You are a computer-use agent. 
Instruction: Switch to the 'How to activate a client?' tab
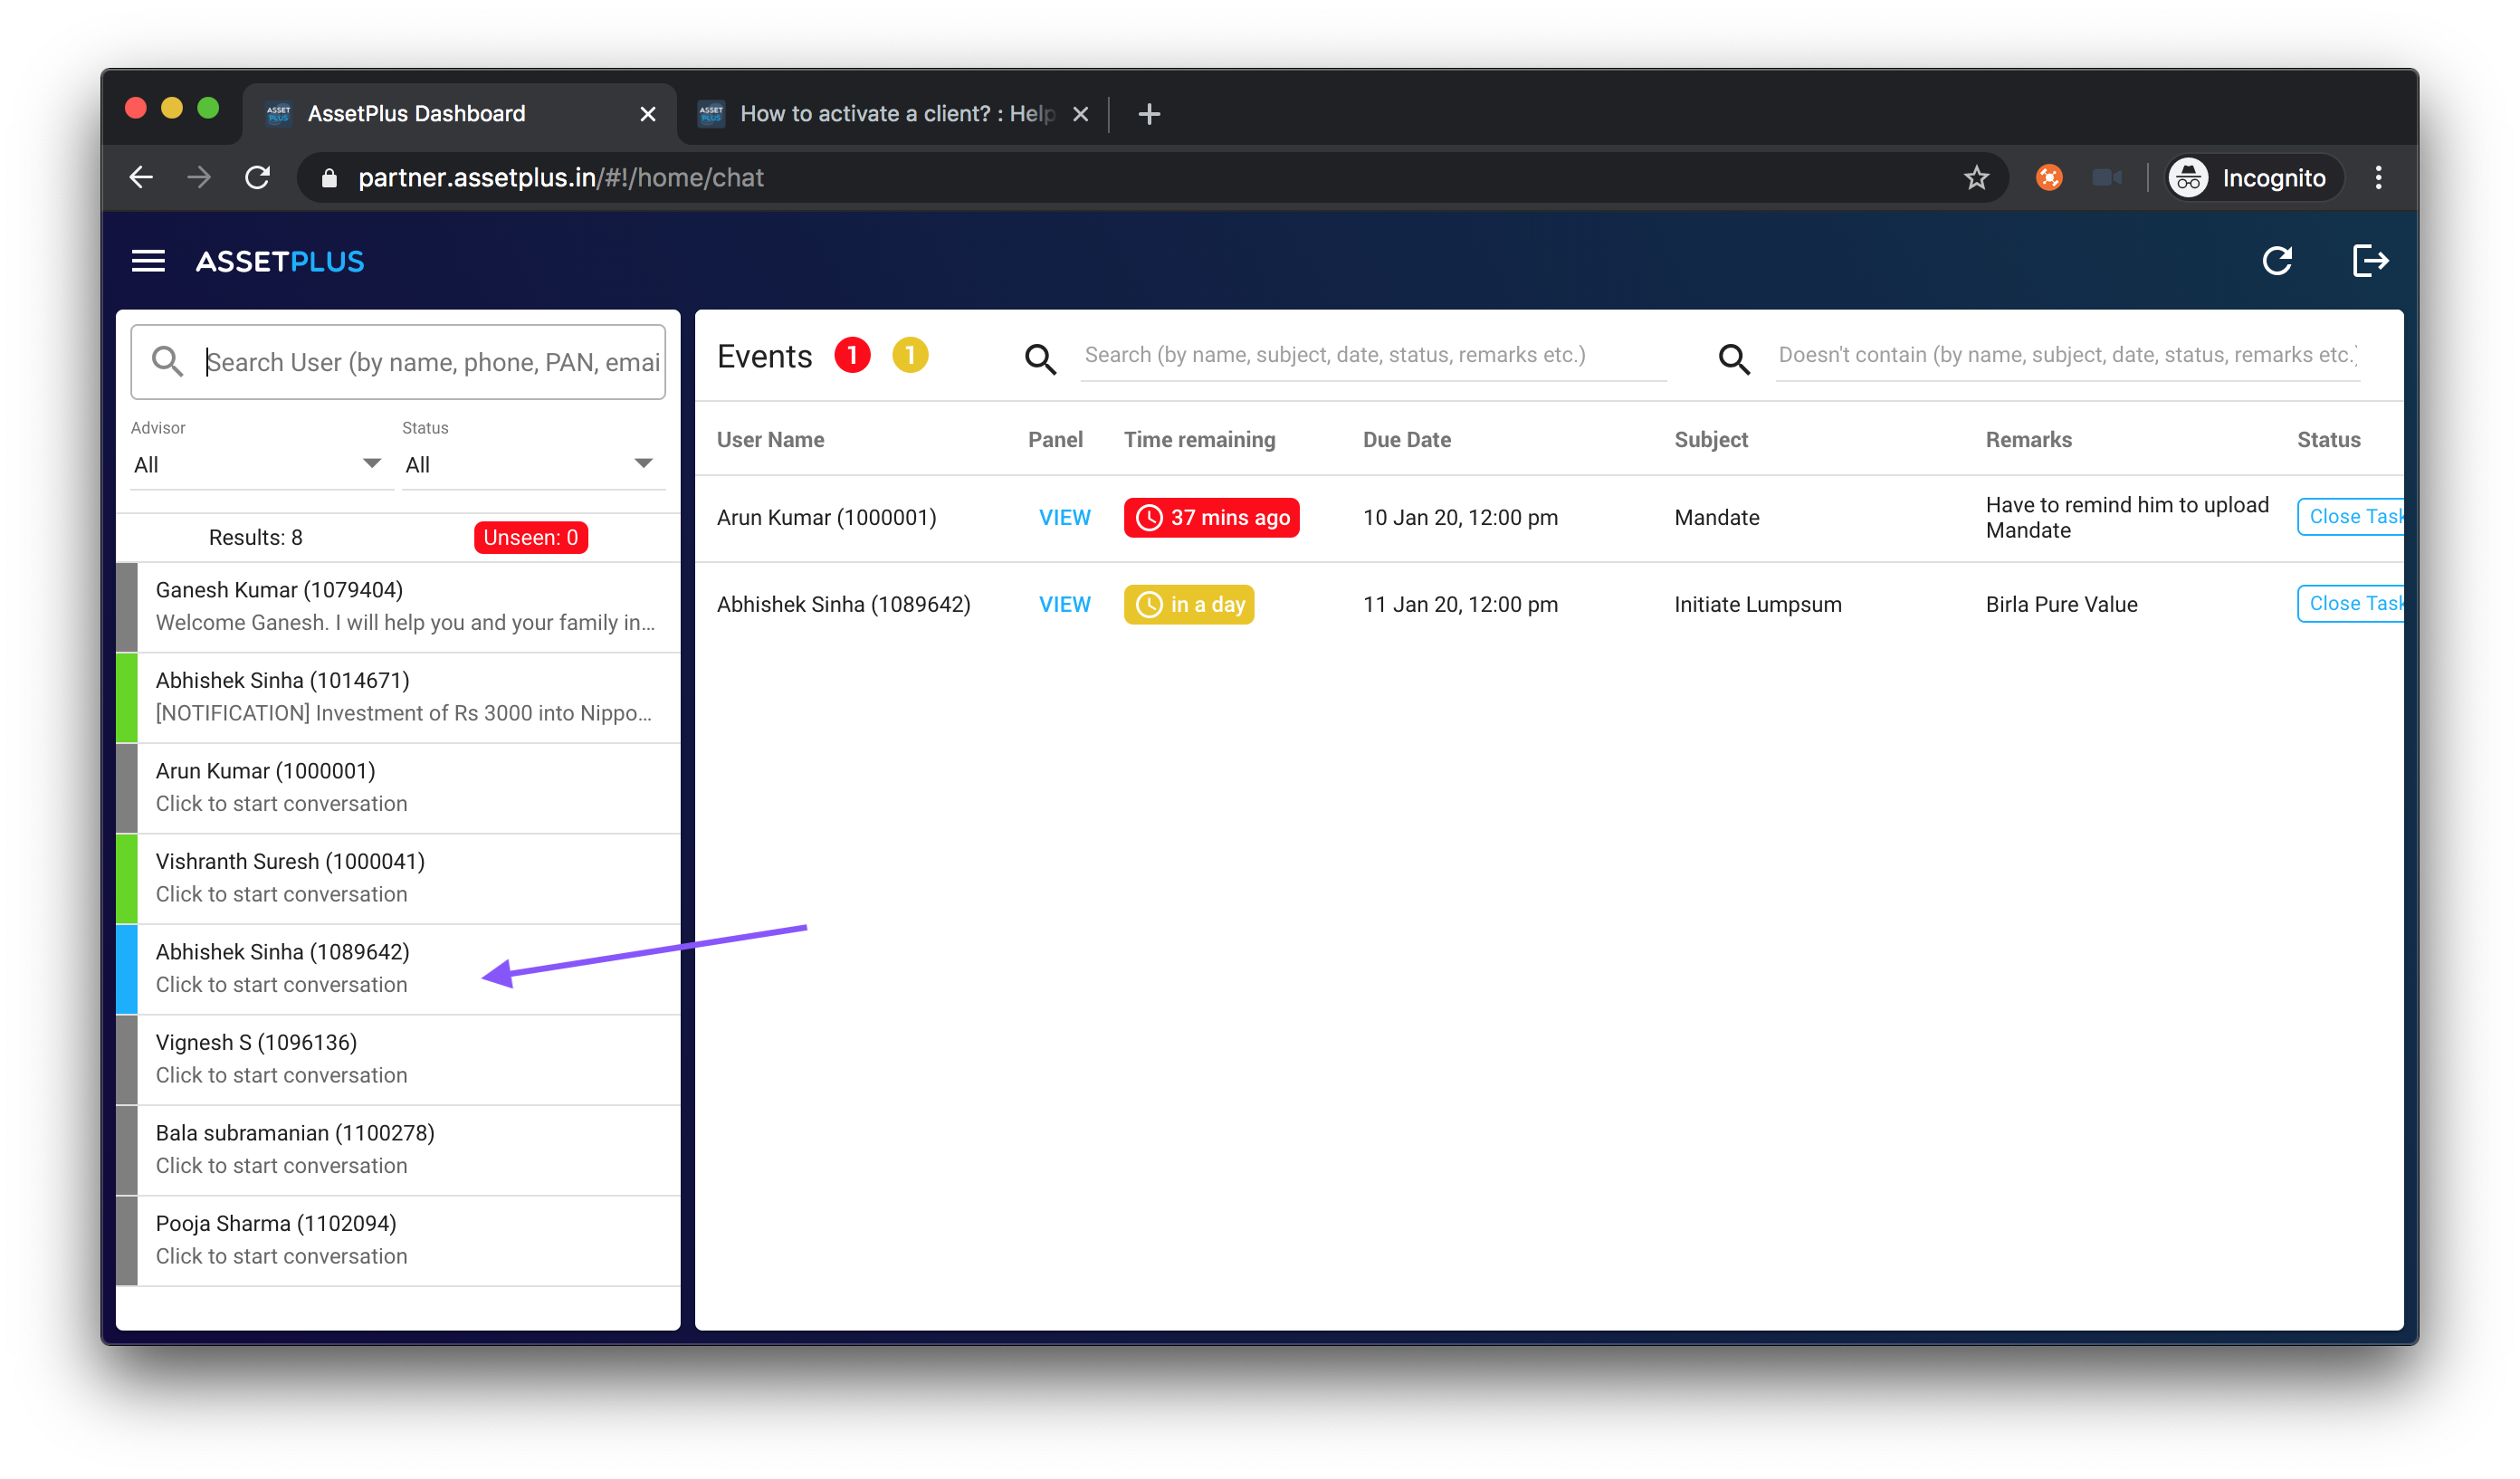[x=895, y=114]
